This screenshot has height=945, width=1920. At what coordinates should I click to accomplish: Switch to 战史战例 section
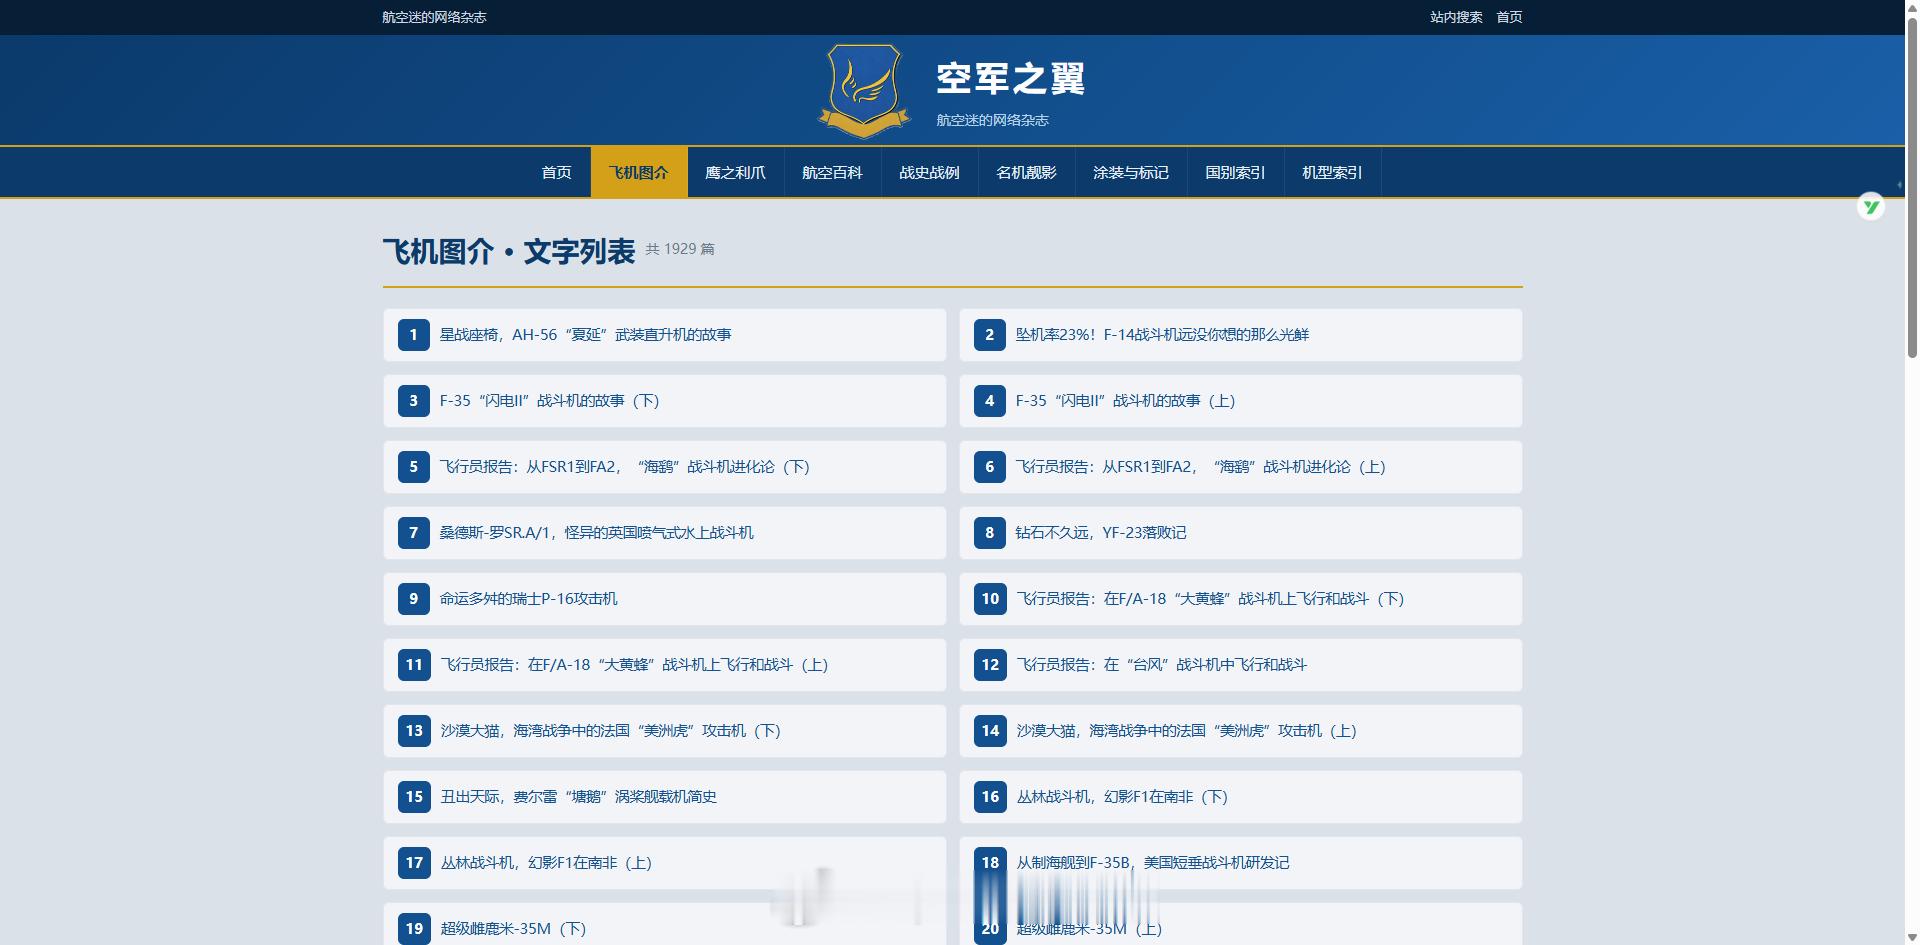(x=929, y=172)
